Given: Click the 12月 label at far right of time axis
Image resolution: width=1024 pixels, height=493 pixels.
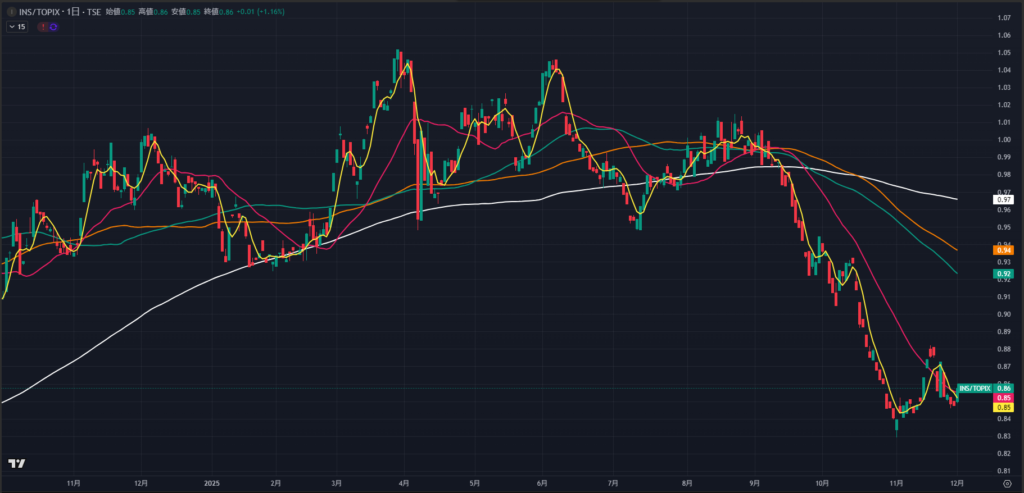Looking at the screenshot, I should point(956,482).
